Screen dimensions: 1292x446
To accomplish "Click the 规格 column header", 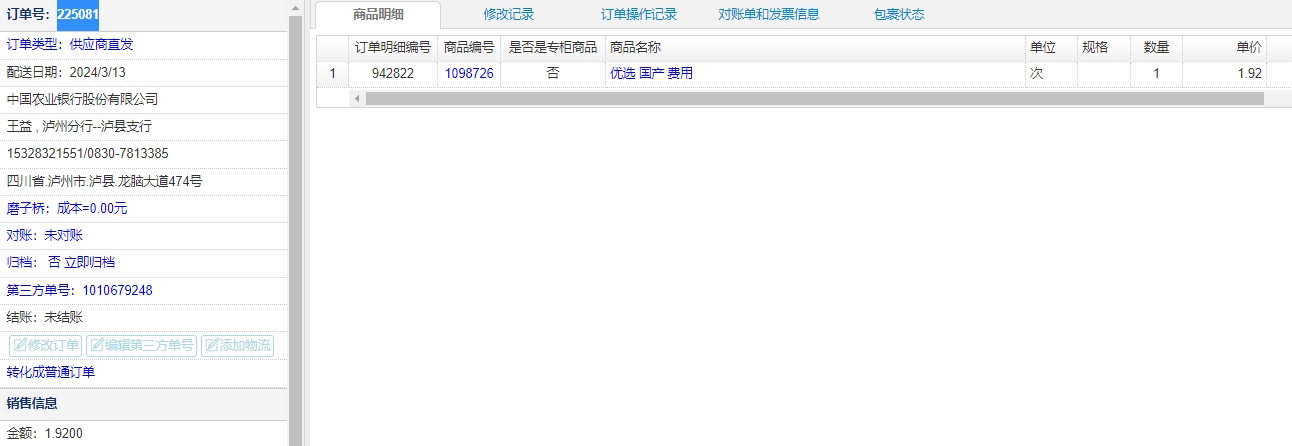I will [1104, 47].
